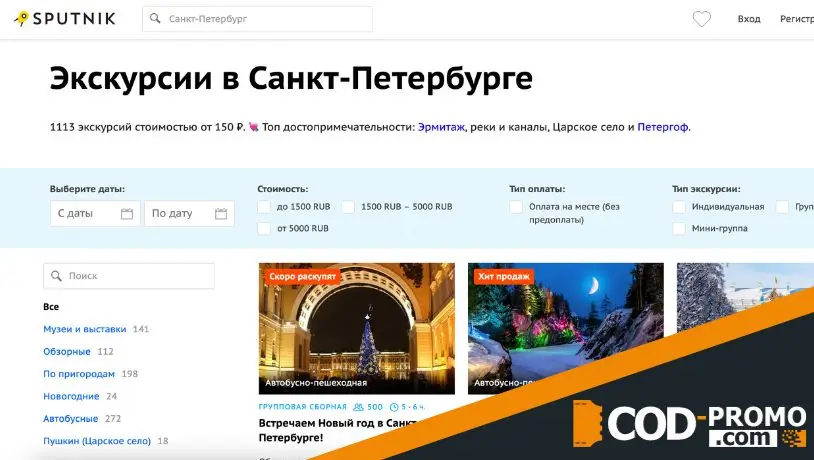Check 'Мини-группа' excursion type
Viewport: 814px width, 460px height.
(x=679, y=228)
